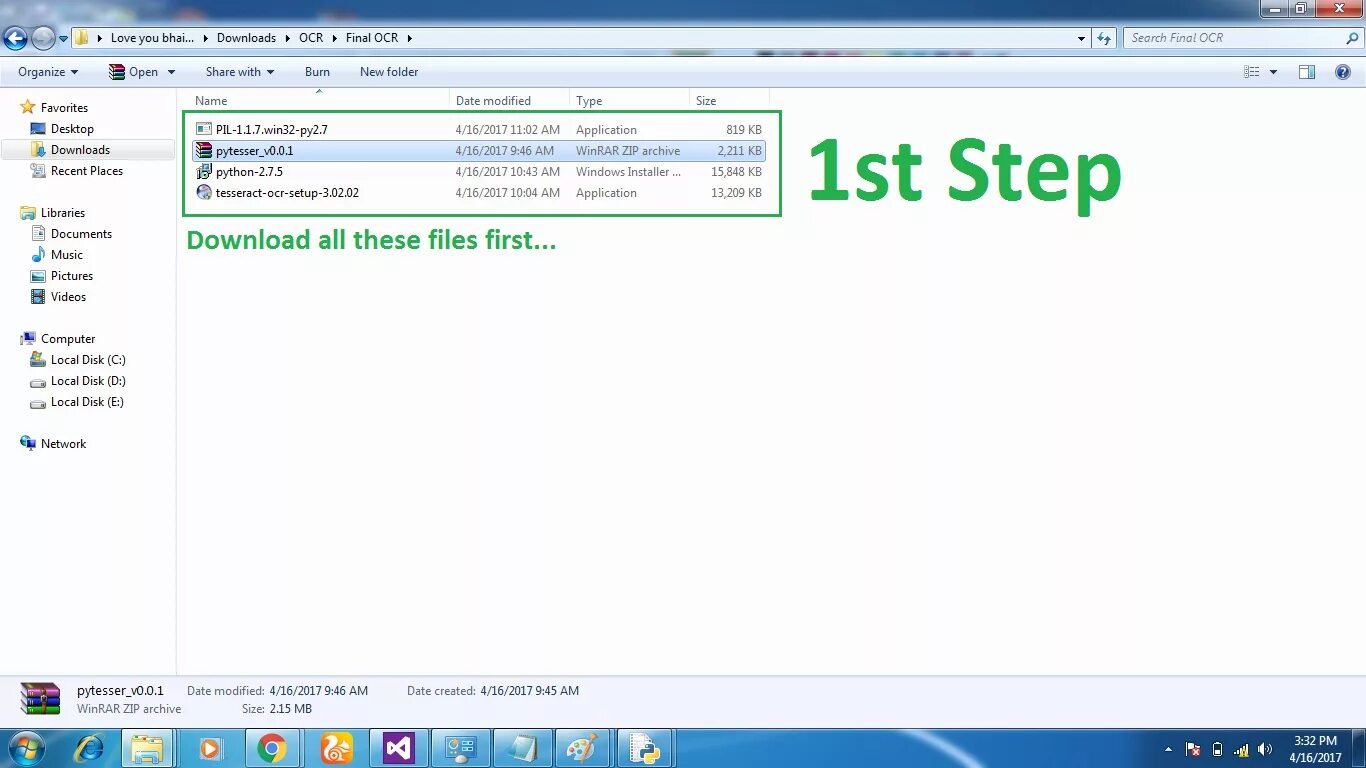Select Computer in navigation pane

[68, 339]
